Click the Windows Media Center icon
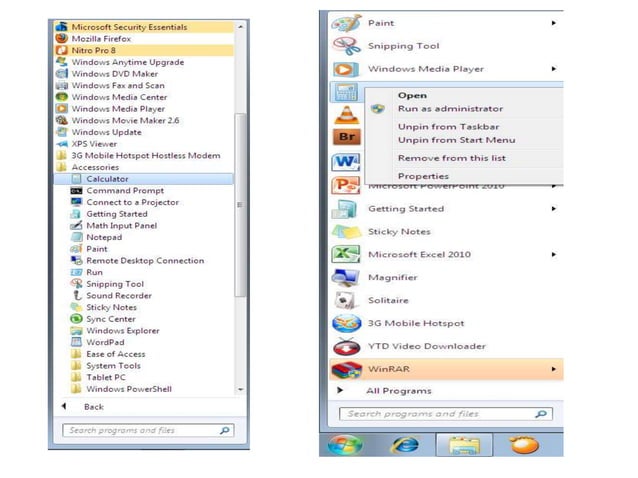The height and width of the screenshot is (478, 638). coord(61,97)
